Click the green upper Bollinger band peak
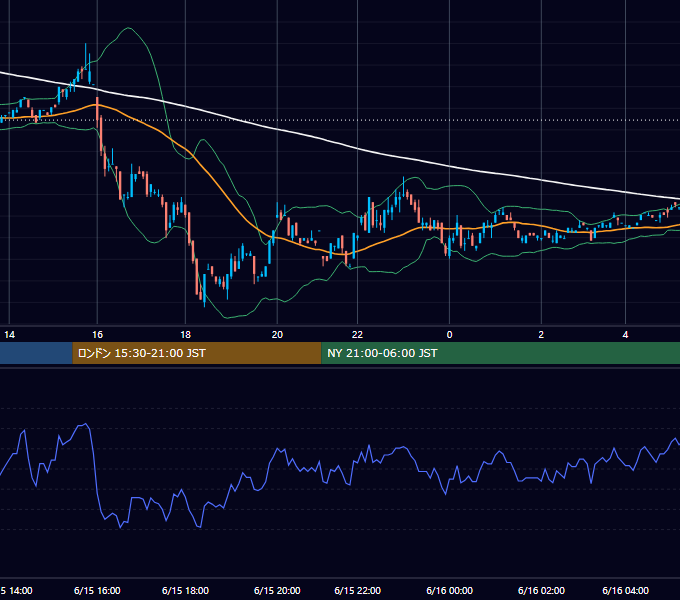 tap(128, 29)
